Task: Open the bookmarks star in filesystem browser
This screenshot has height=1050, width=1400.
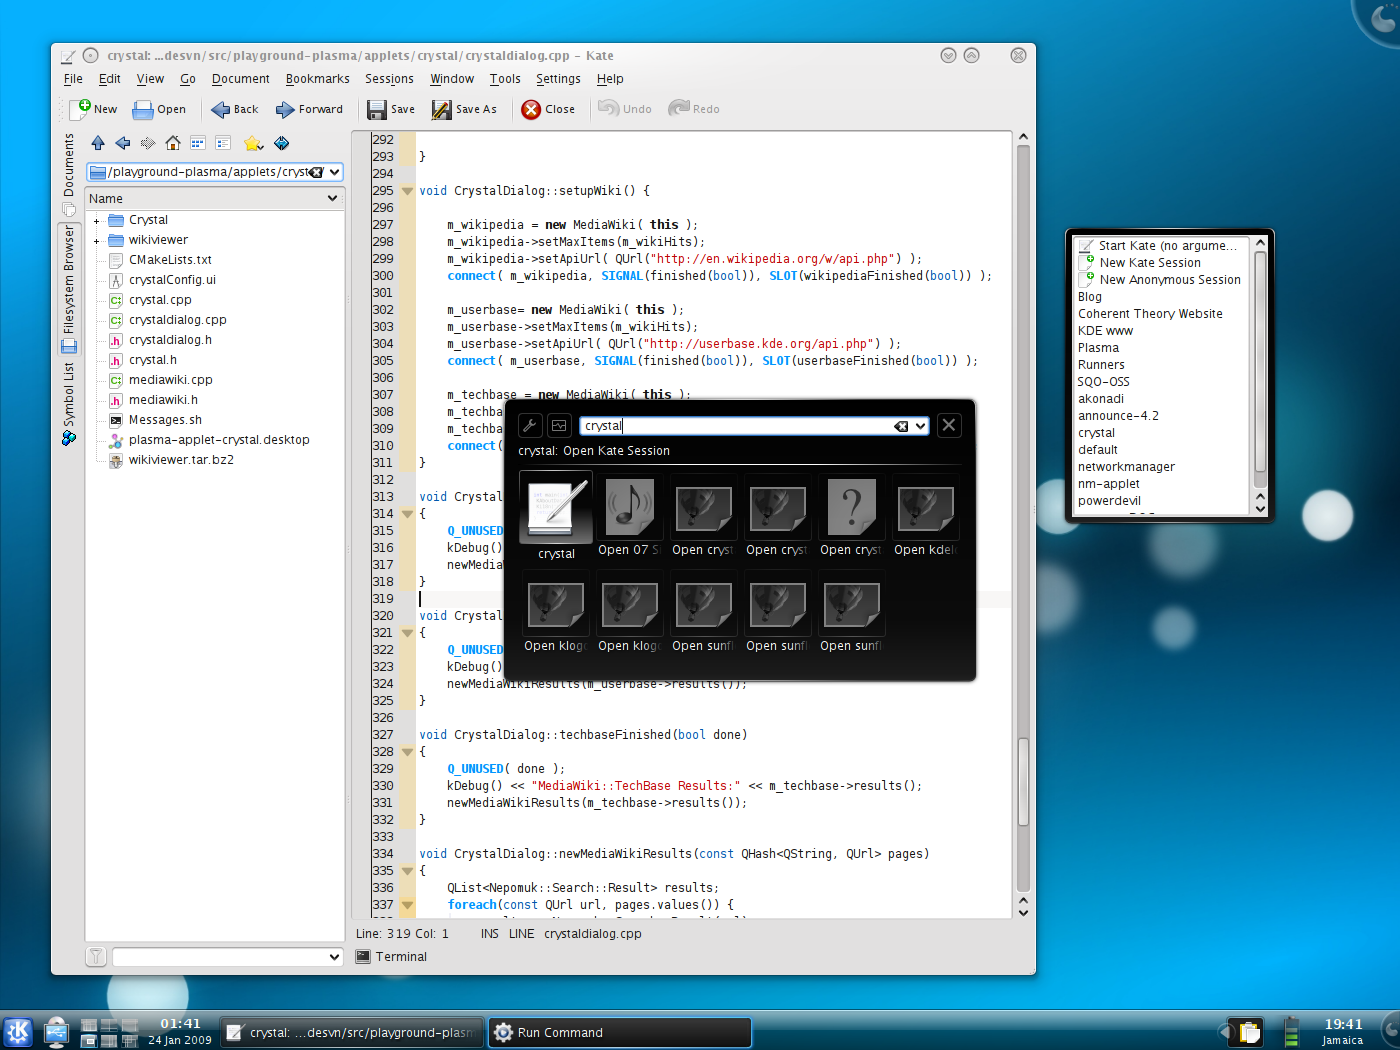Action: 253,143
